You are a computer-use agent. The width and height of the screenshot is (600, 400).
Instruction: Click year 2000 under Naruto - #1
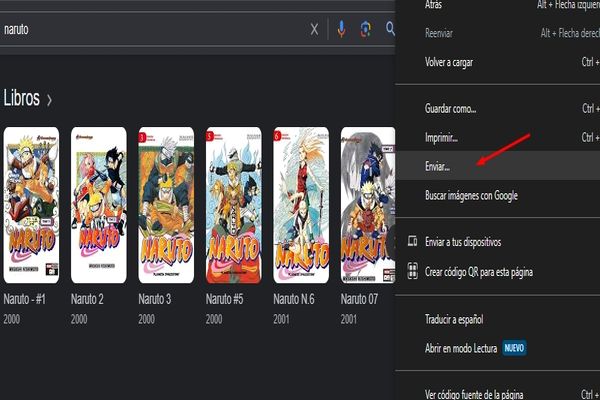click(x=12, y=319)
